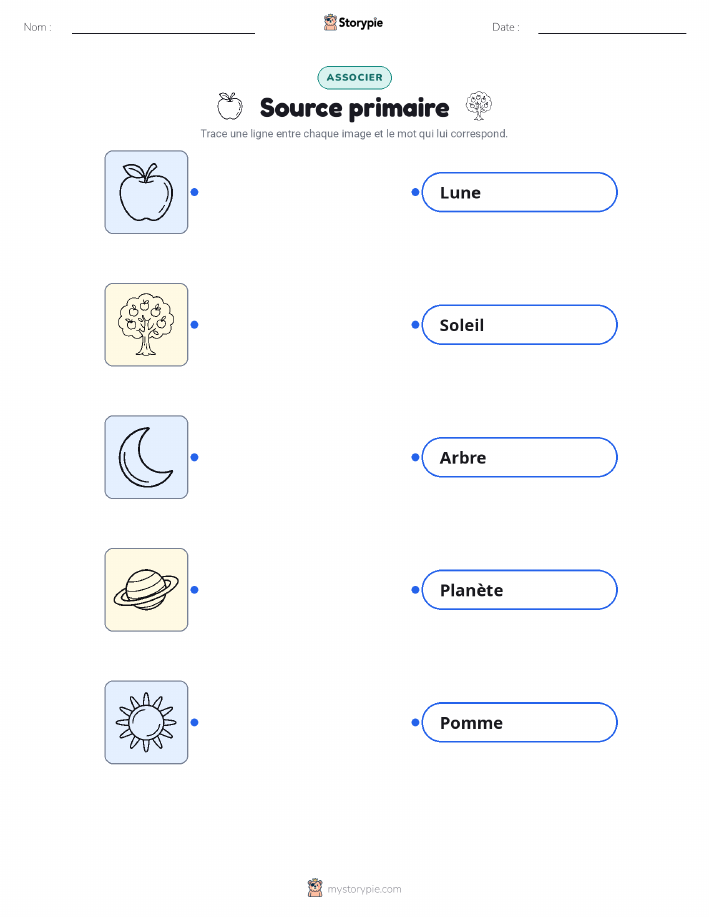Click the bear icon in footer
Viewport: 709px width, 917px height.
pos(315,888)
